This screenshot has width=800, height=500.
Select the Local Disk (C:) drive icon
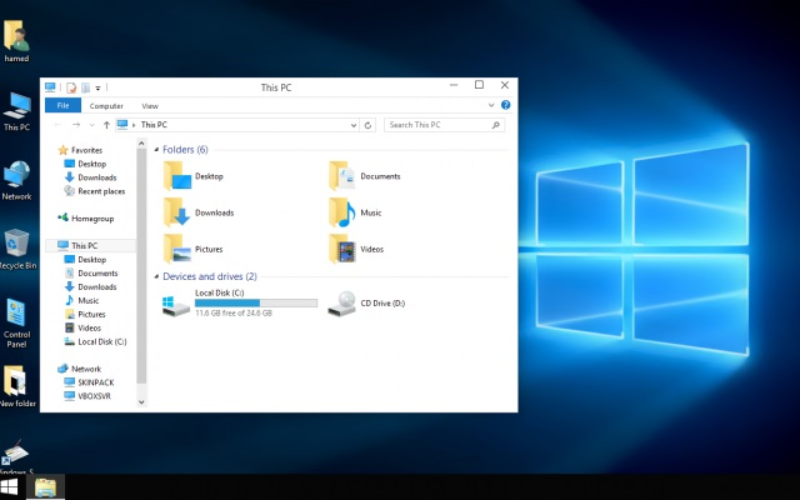point(176,305)
